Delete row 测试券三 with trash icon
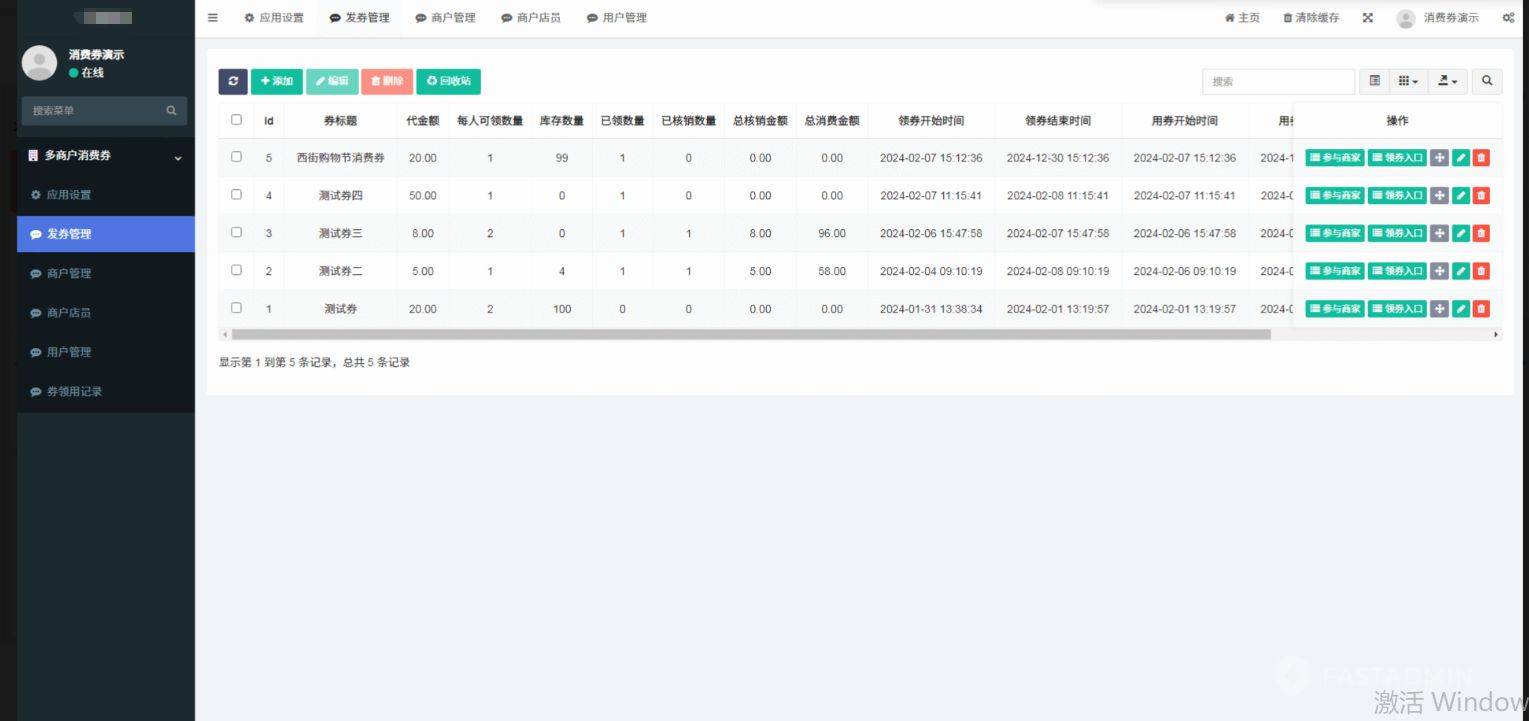 click(x=1481, y=233)
